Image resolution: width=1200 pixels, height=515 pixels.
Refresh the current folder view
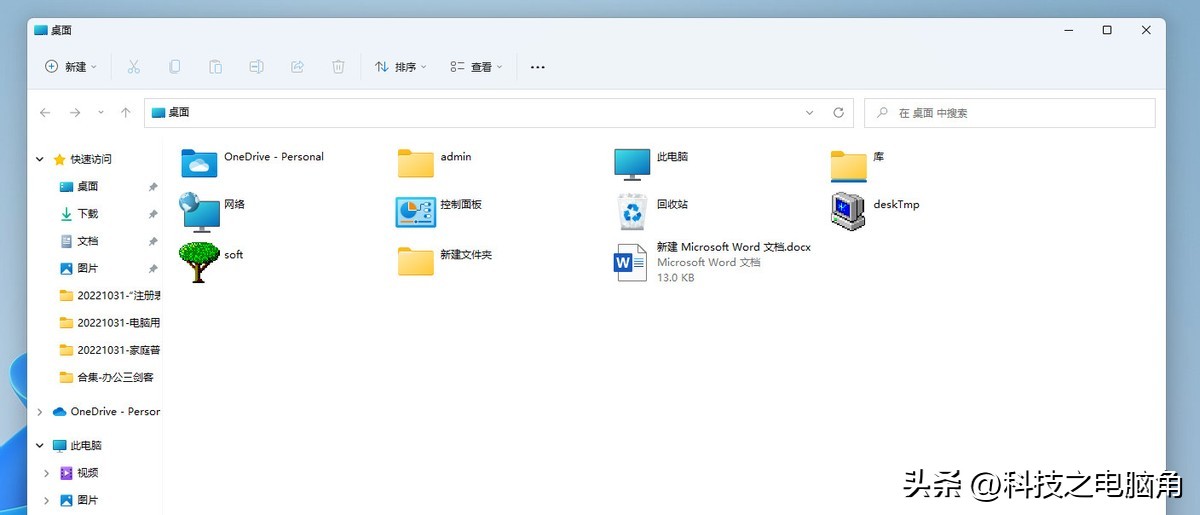(x=839, y=113)
